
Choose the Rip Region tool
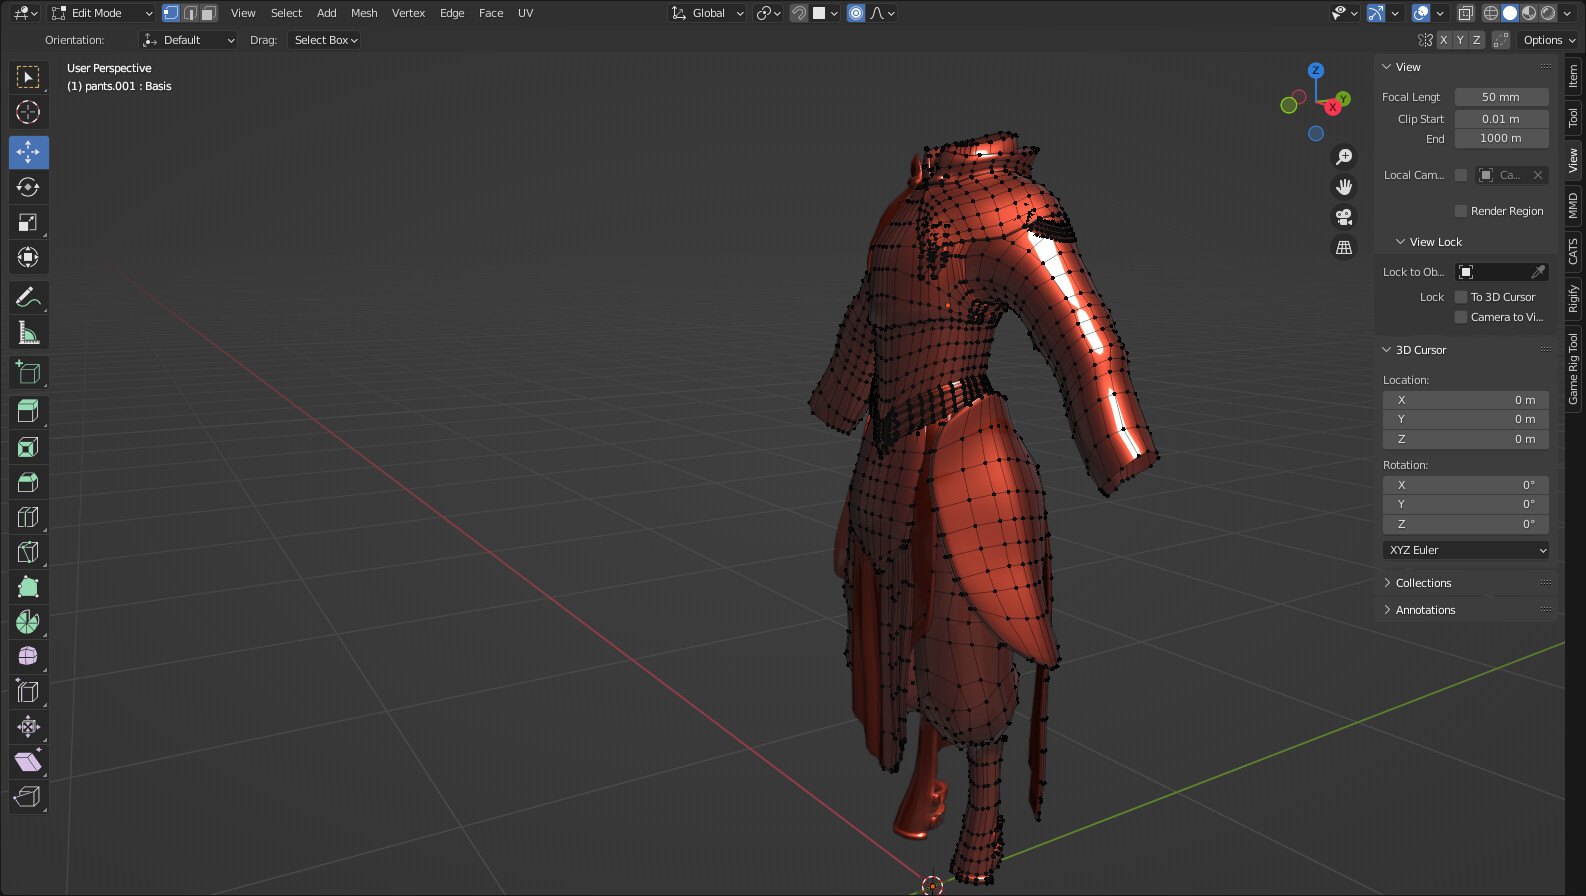[x=28, y=797]
